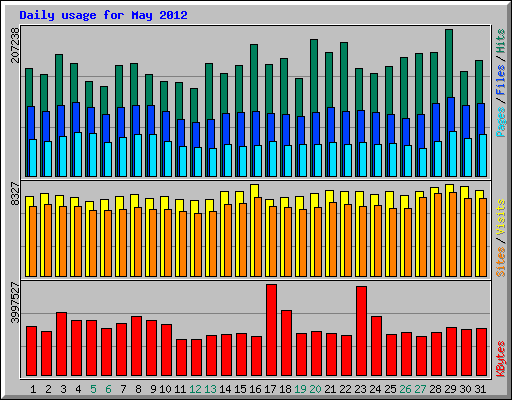Viewport: 512px width, 400px height.
Task: Select the tallest red KBytes bar, day 17
Action: [271, 330]
